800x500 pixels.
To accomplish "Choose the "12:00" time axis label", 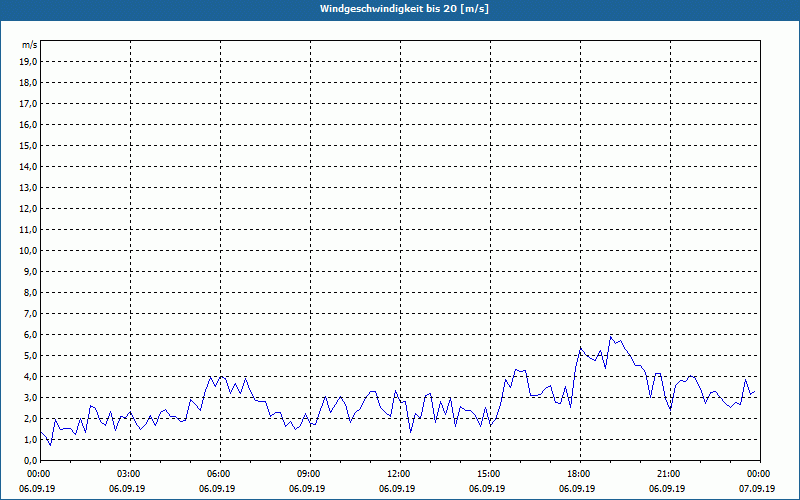I will tap(398, 474).
